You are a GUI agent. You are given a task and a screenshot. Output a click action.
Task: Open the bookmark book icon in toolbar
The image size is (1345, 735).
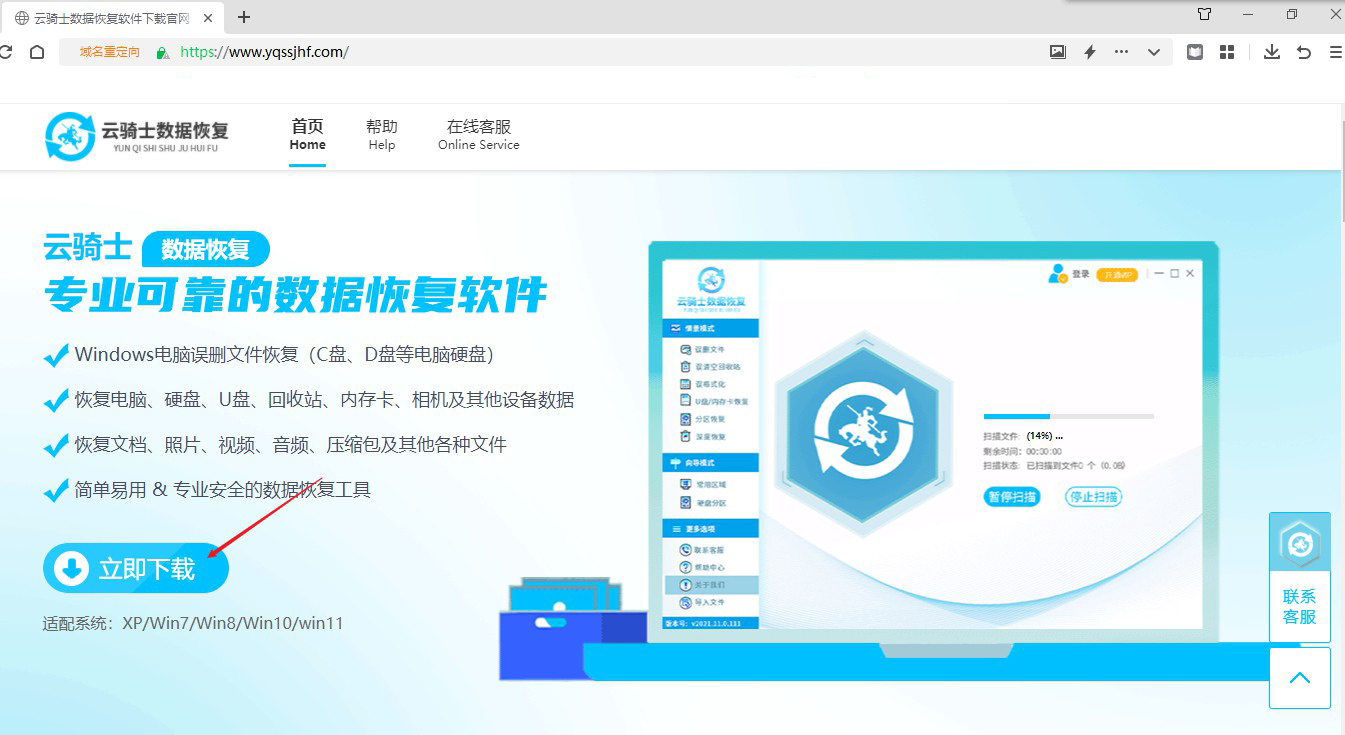(x=1195, y=52)
